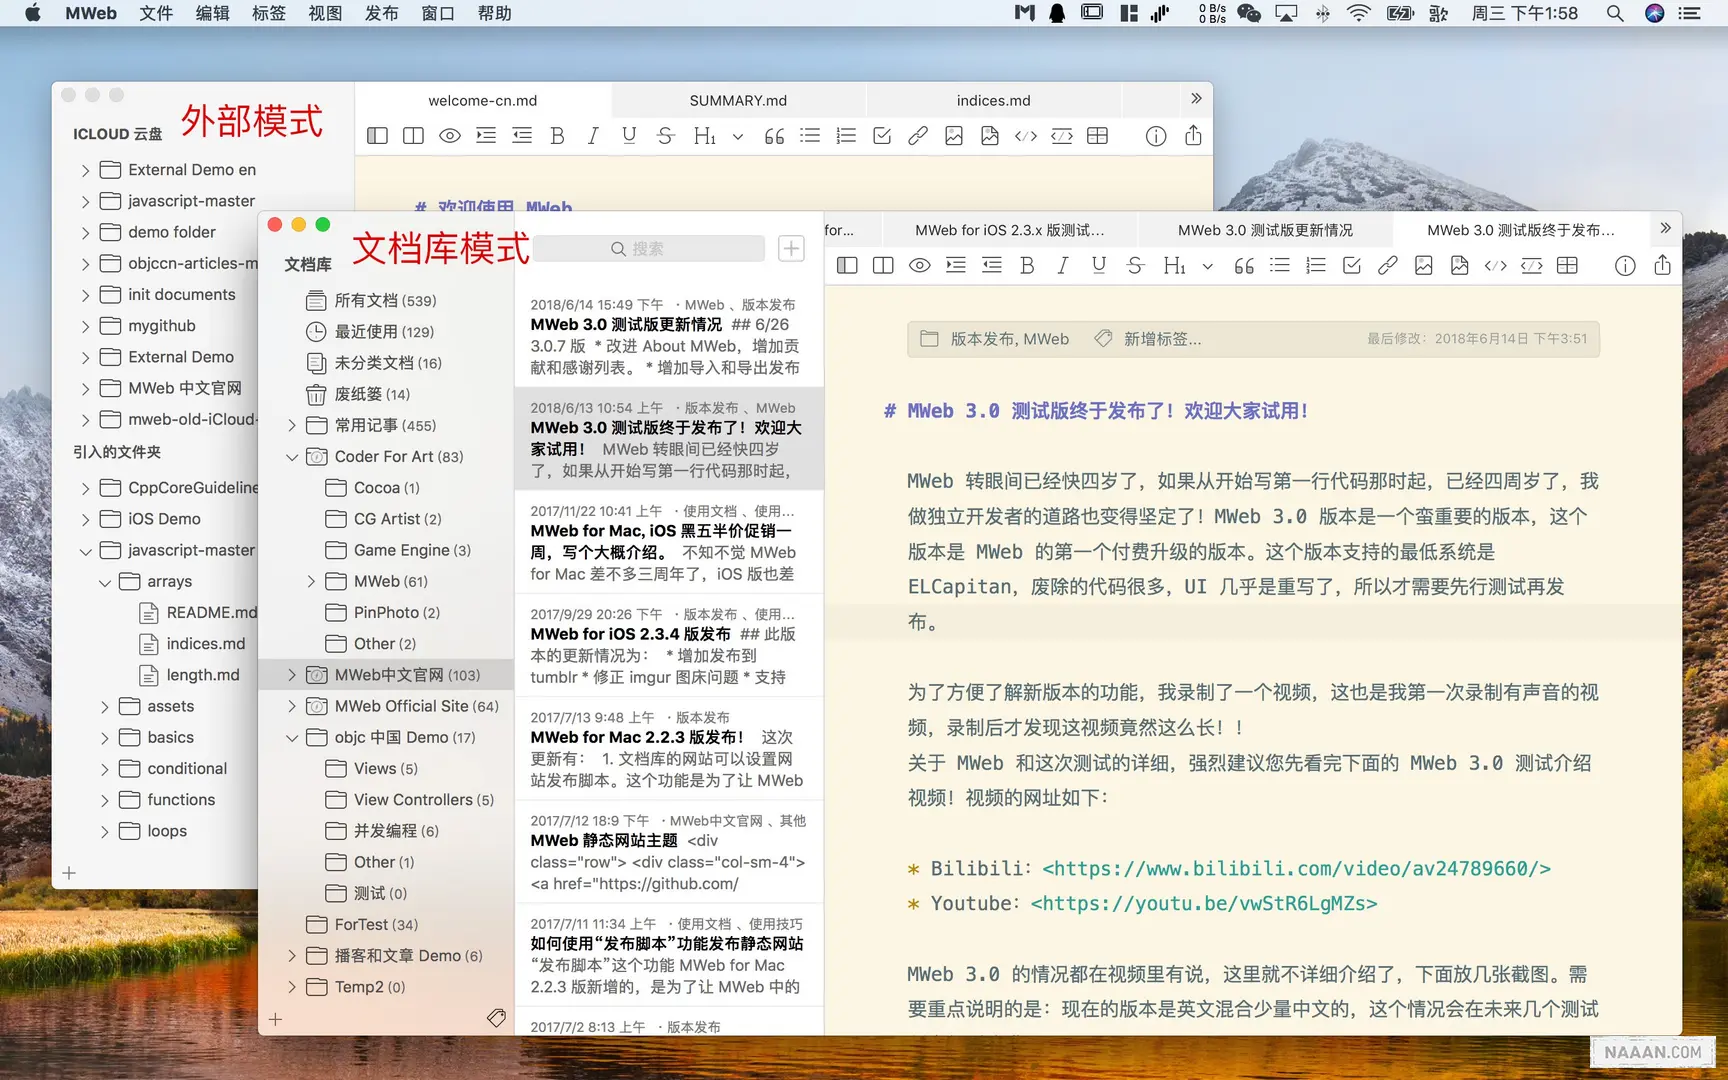
Task: Open Bilibili video link in editor
Action: (1296, 868)
